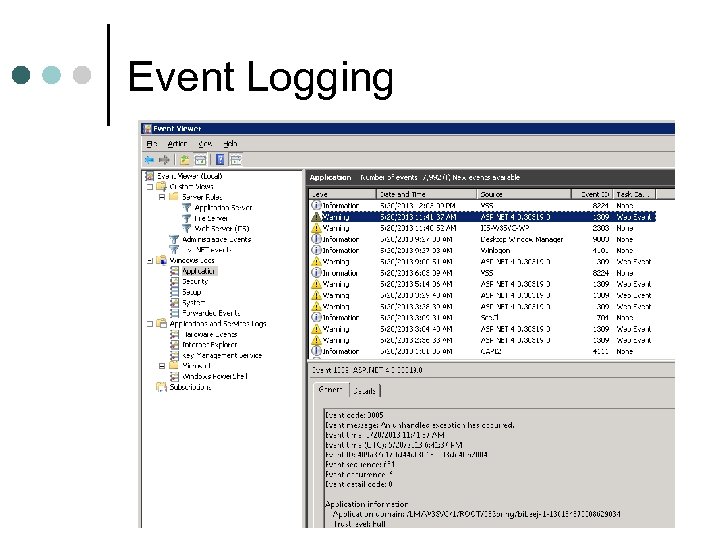Click the Web Server (IIS) filter icon
This screenshot has height=540, width=720.
point(186,228)
